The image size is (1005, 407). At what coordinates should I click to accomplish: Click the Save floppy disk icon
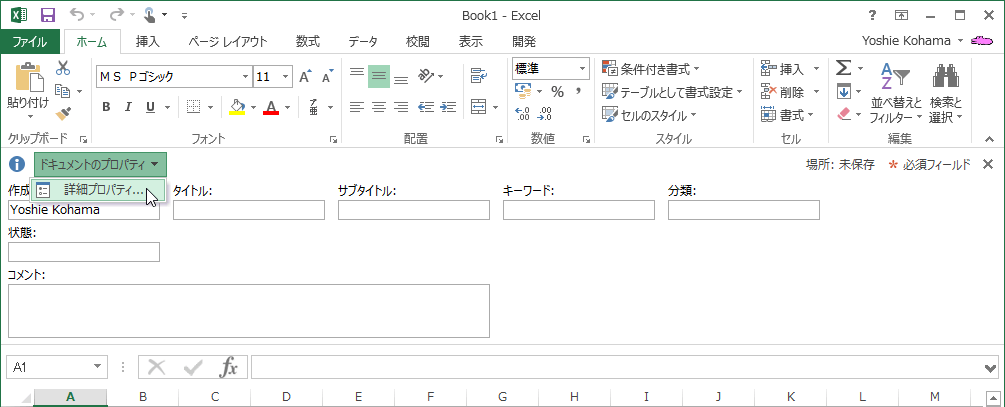(48, 15)
